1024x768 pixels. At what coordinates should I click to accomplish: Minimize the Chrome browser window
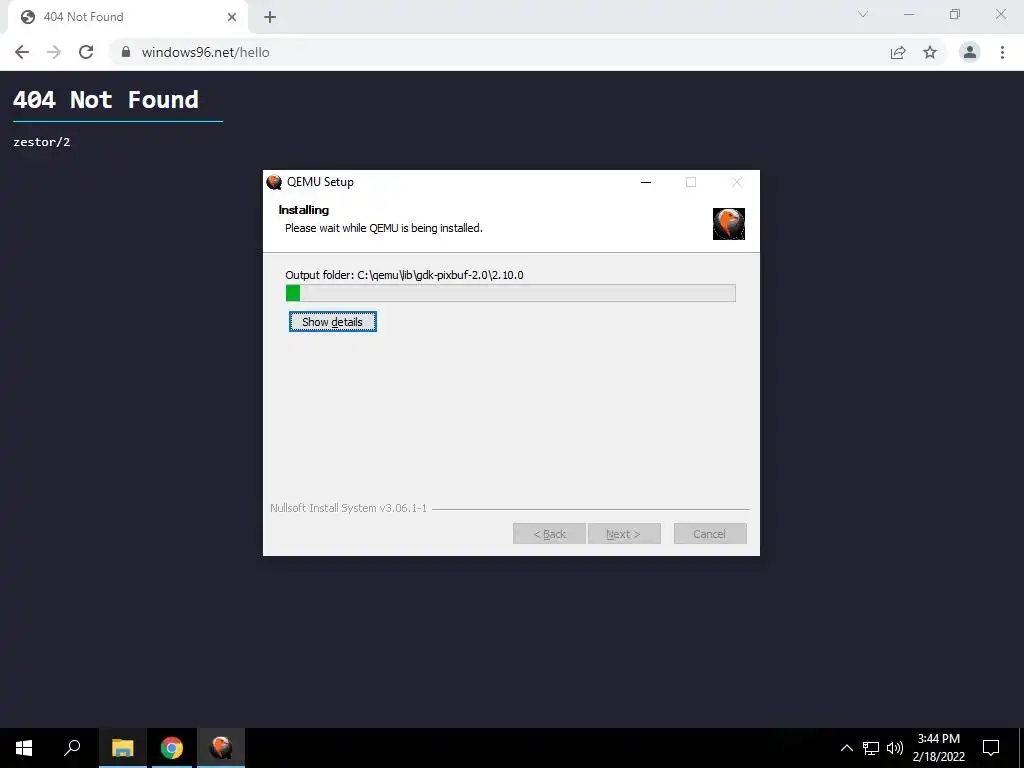pyautogui.click(x=908, y=14)
